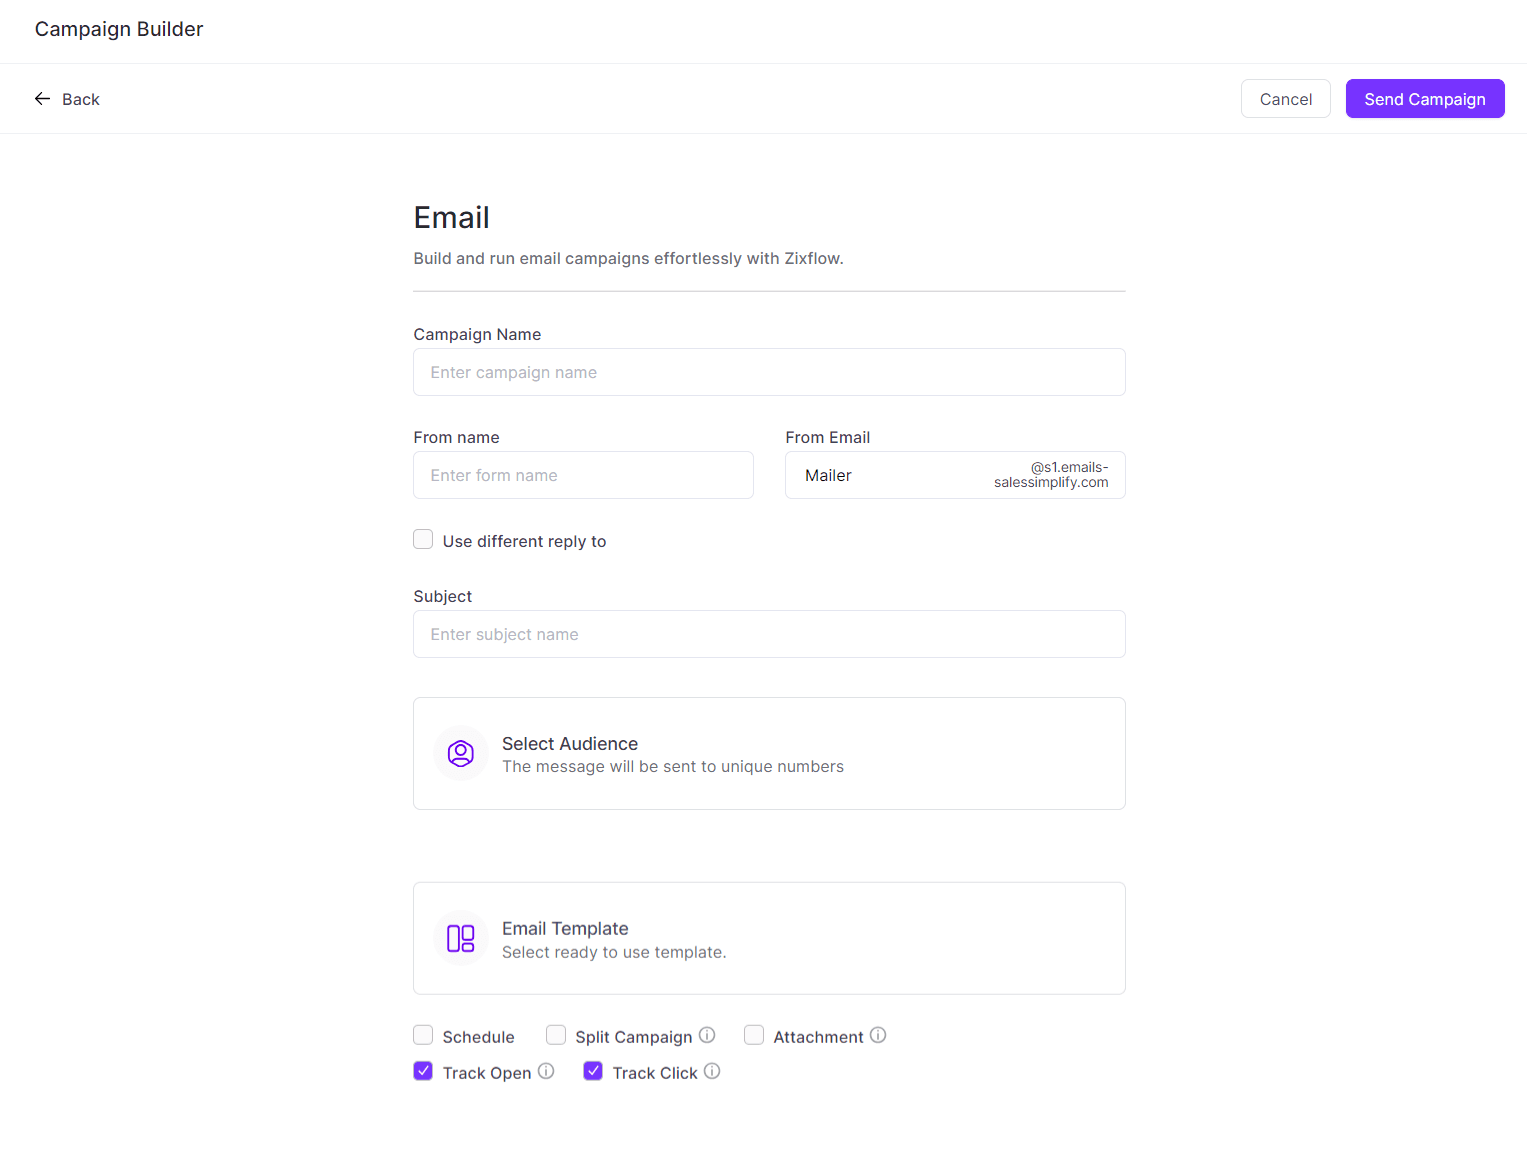Click the info icon beside Track Open
The image size is (1527, 1156).
click(x=546, y=1071)
